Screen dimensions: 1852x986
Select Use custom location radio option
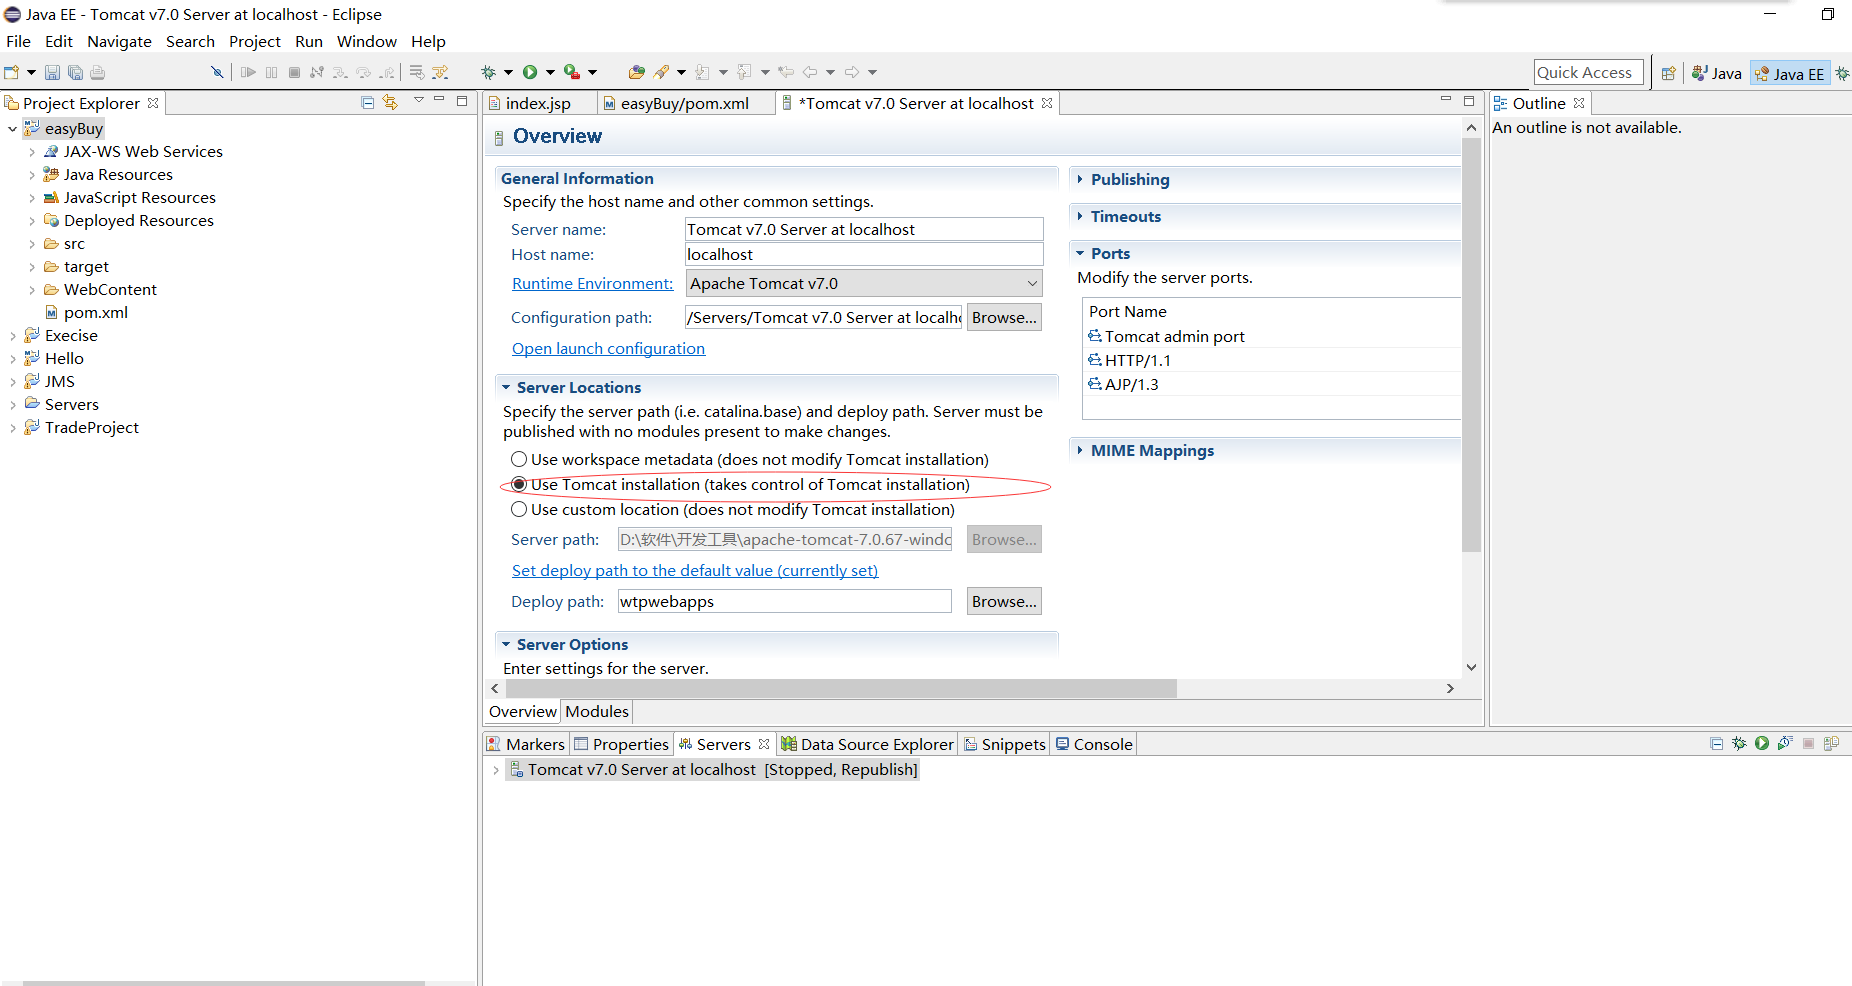[x=519, y=509]
